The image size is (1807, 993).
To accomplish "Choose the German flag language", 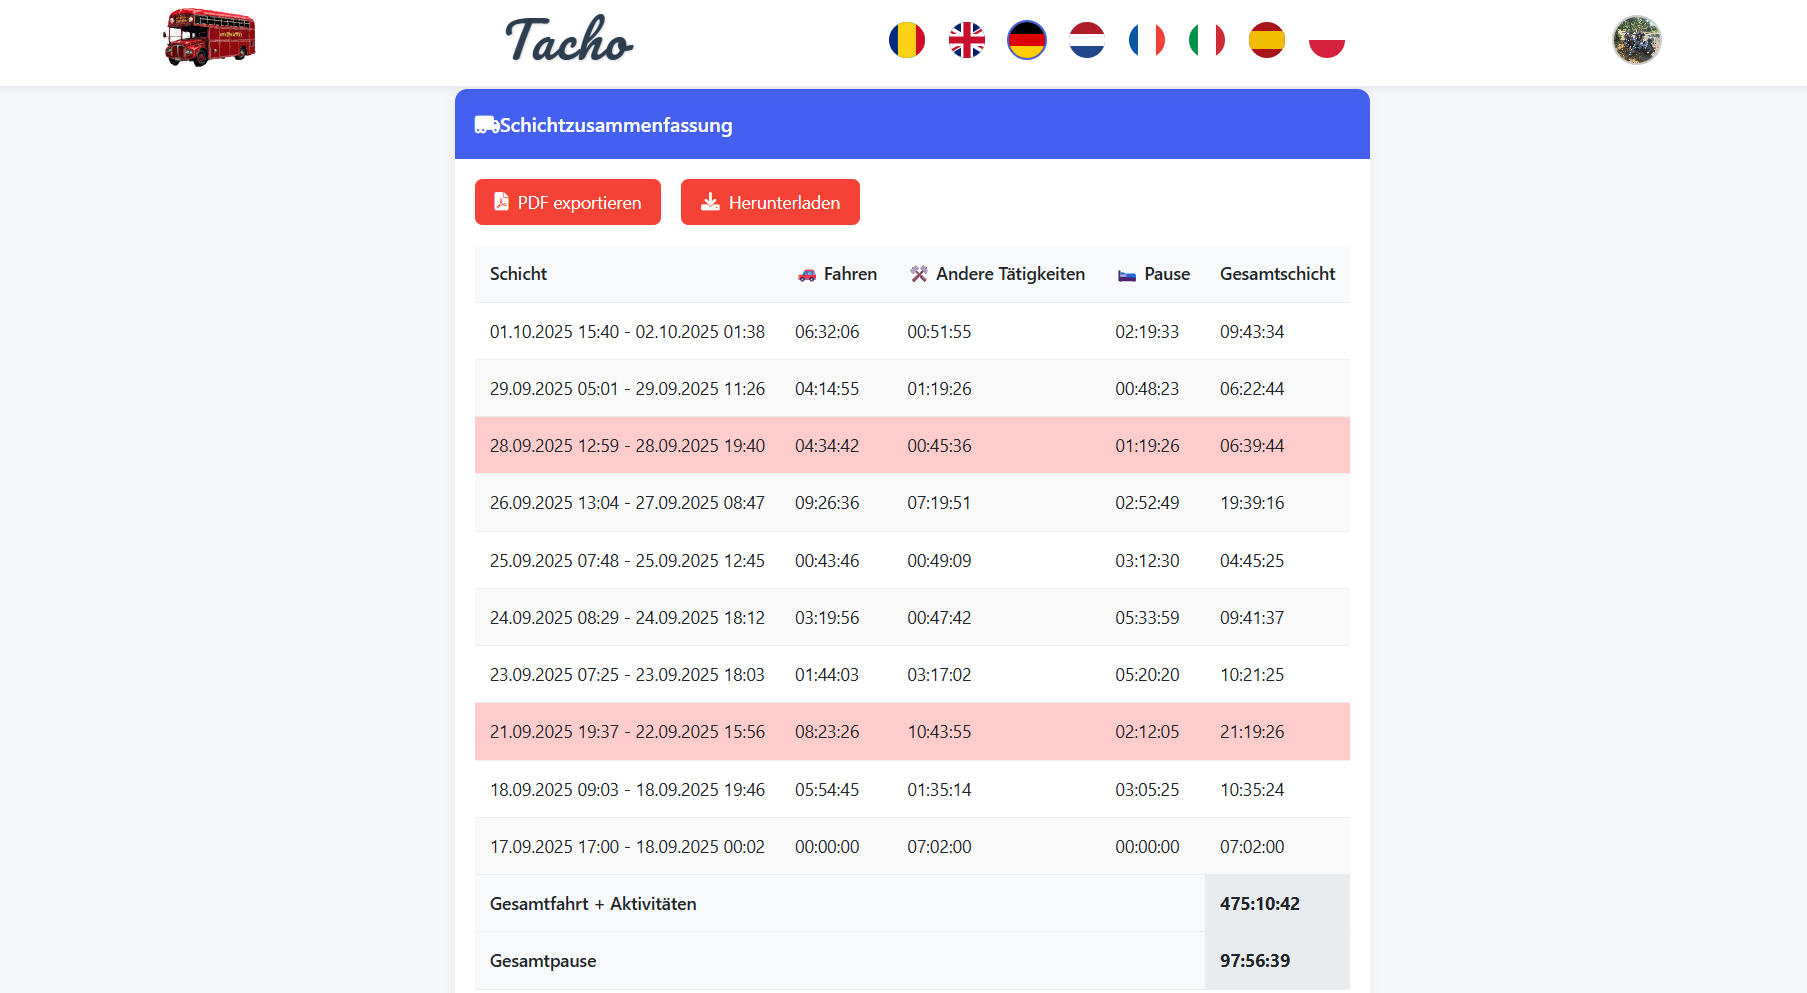I will point(1026,41).
